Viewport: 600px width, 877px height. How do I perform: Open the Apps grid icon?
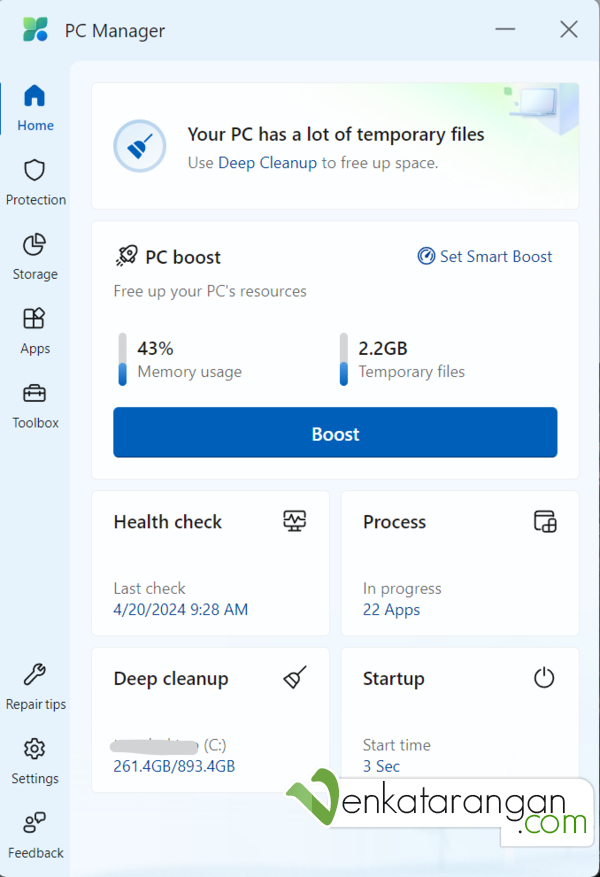(x=35, y=319)
